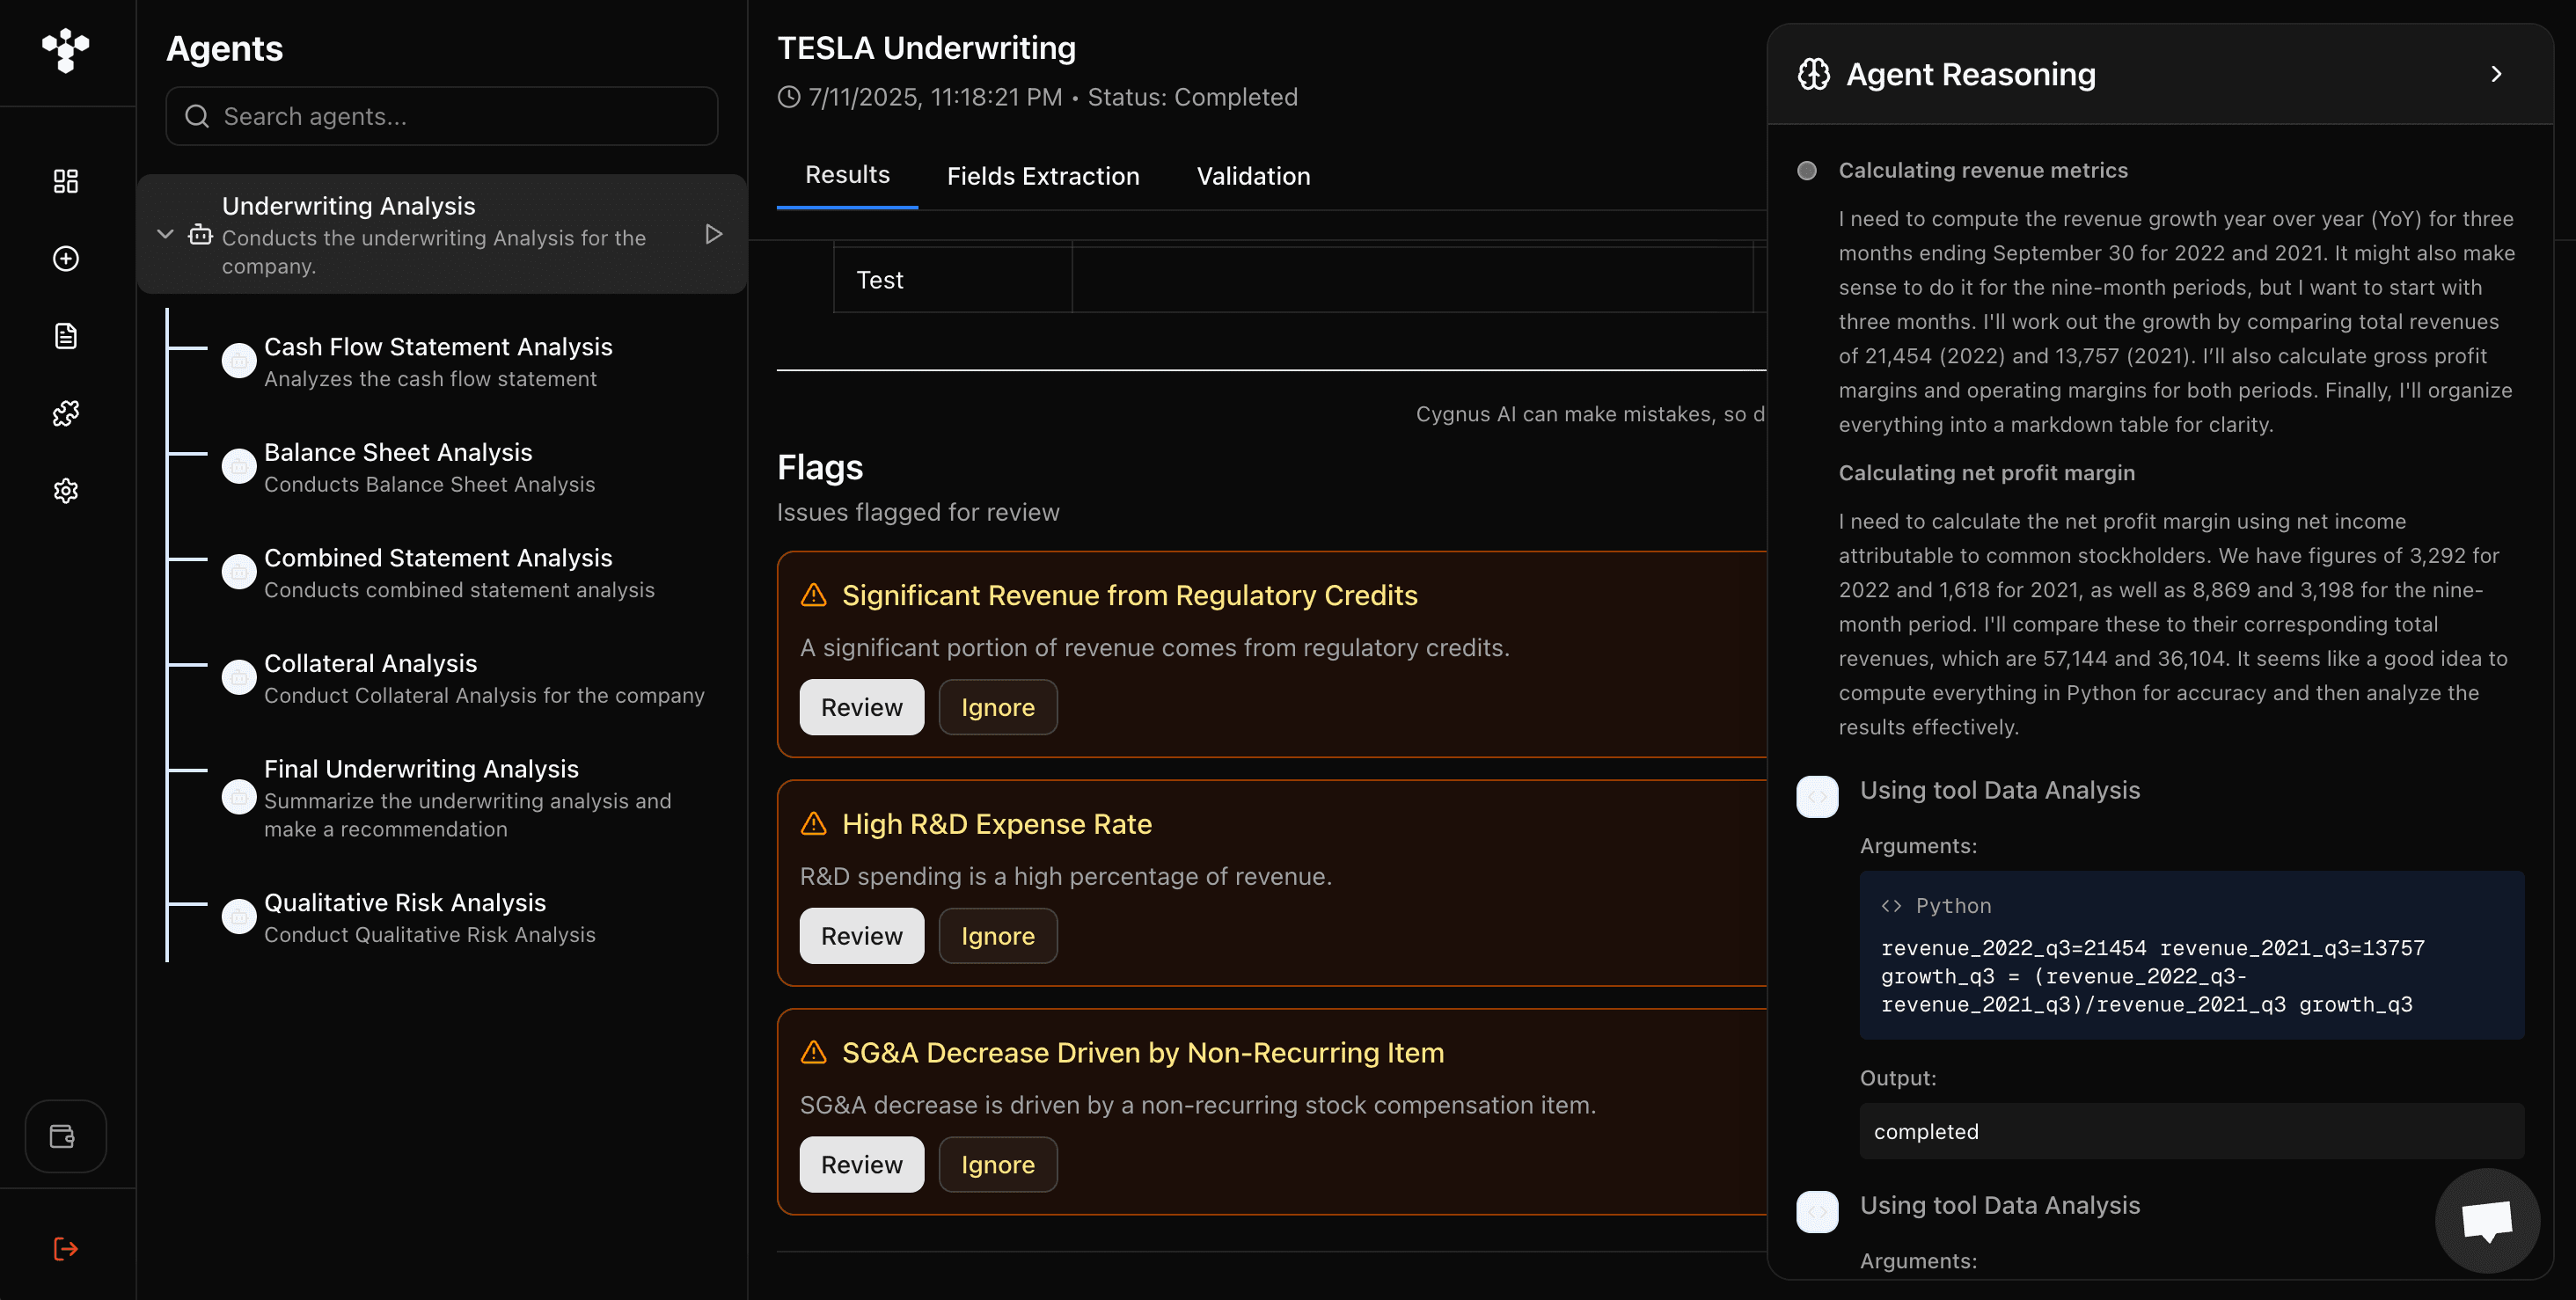Open the chat bubble widget
Viewport: 2576px width, 1300px height.
point(2486,1220)
